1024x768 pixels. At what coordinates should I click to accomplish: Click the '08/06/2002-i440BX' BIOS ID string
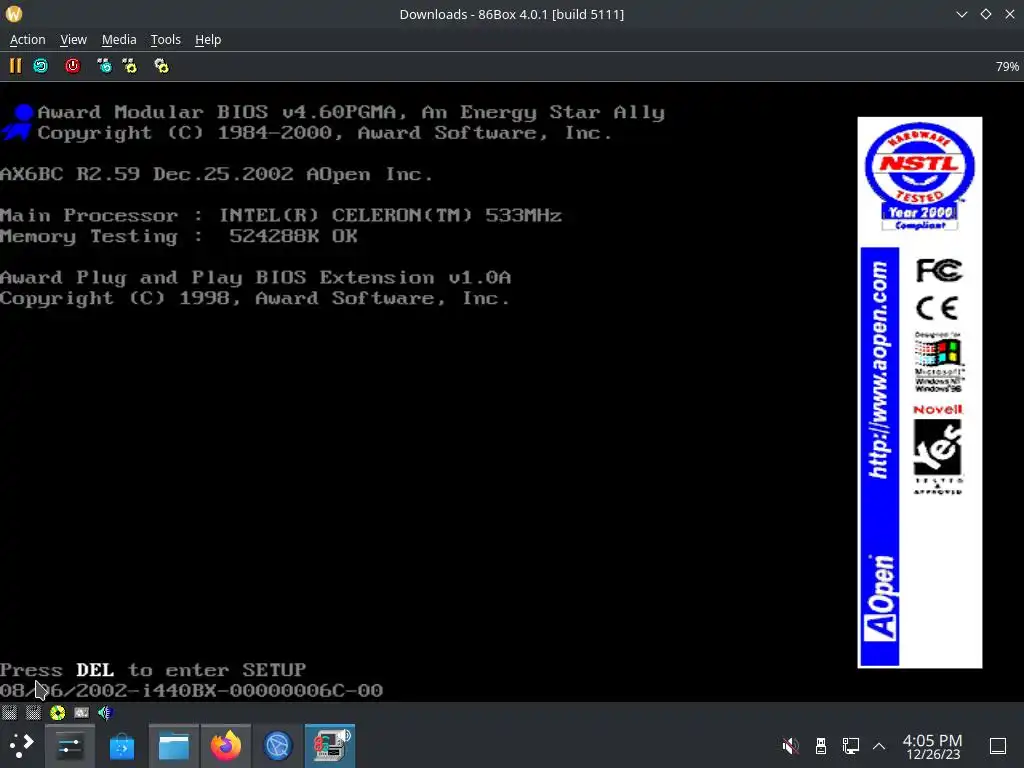(x=191, y=690)
